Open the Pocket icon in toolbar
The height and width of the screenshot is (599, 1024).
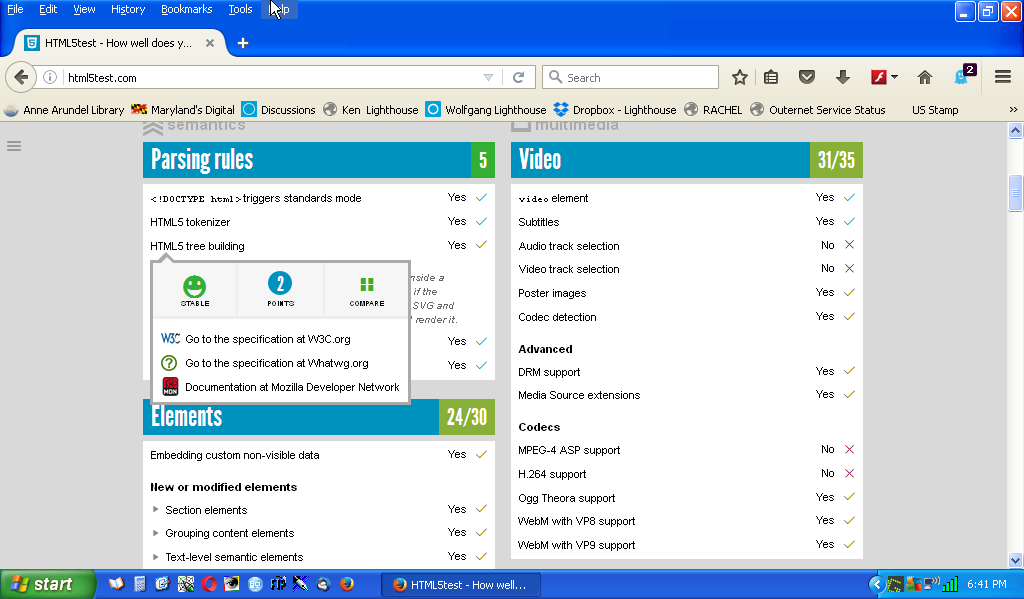click(807, 77)
